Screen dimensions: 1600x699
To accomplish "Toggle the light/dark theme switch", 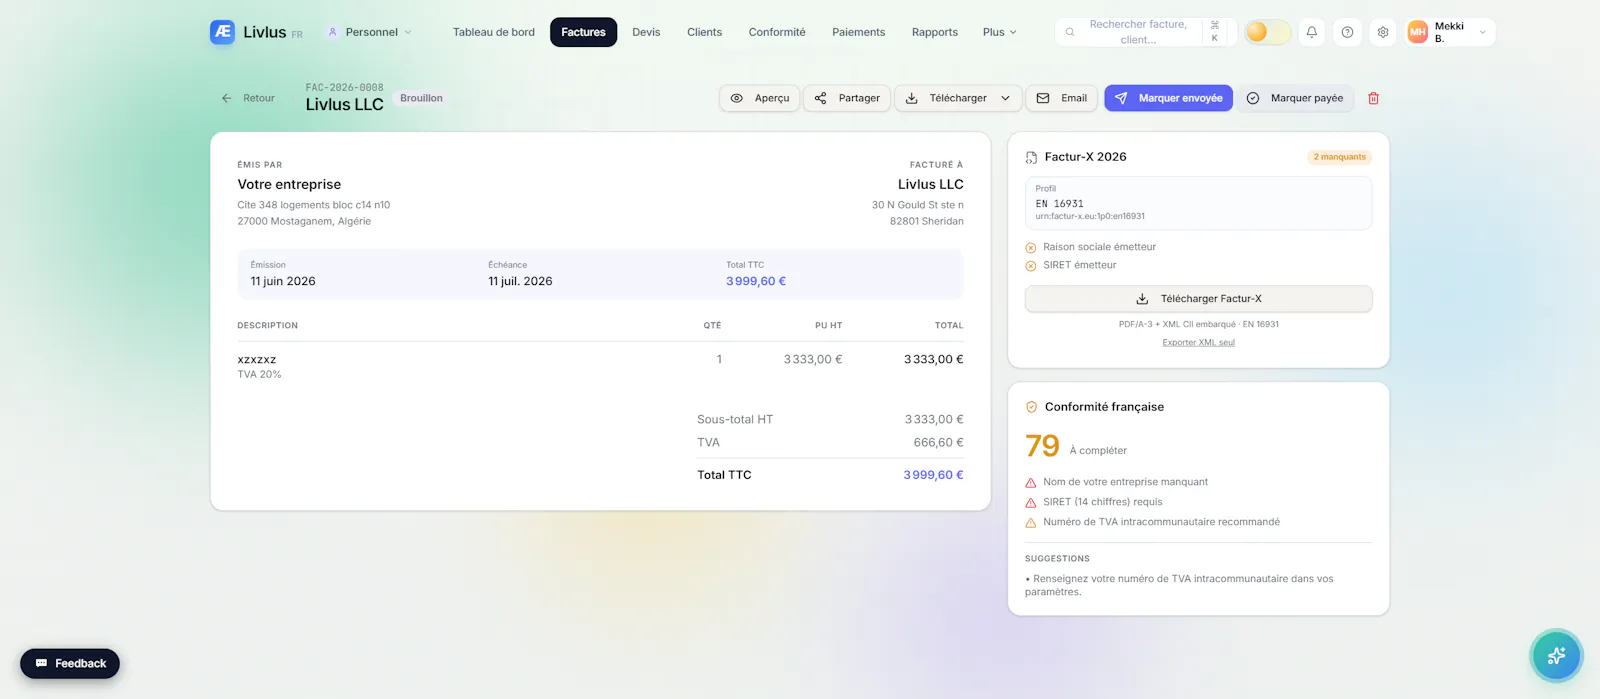I will 1267,32.
